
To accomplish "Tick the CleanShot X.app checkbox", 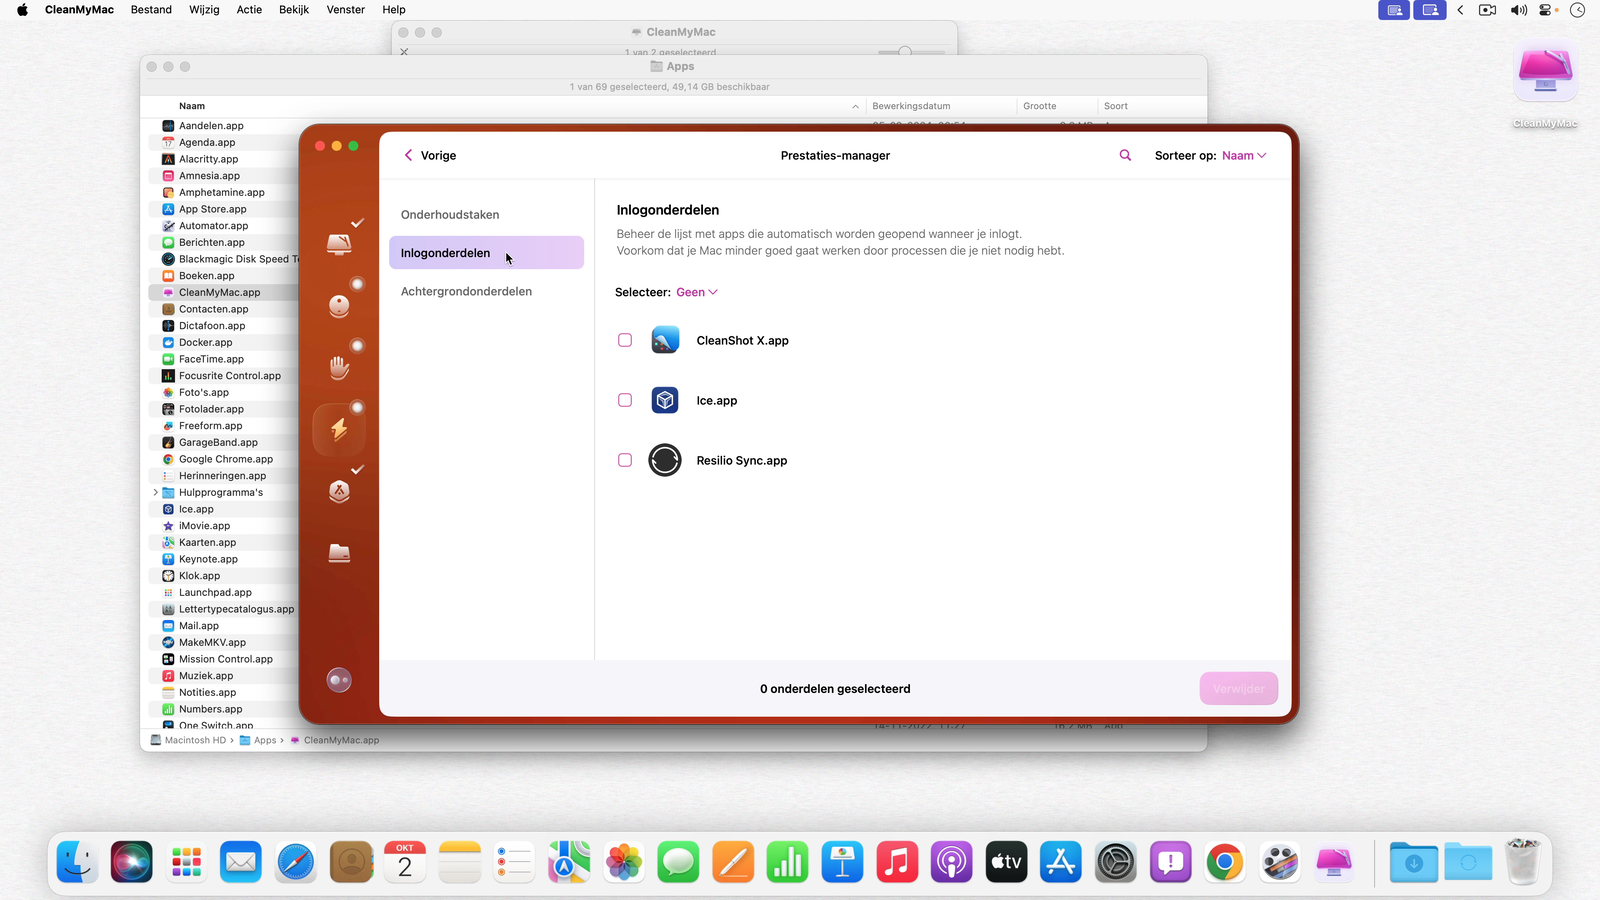I will point(625,340).
